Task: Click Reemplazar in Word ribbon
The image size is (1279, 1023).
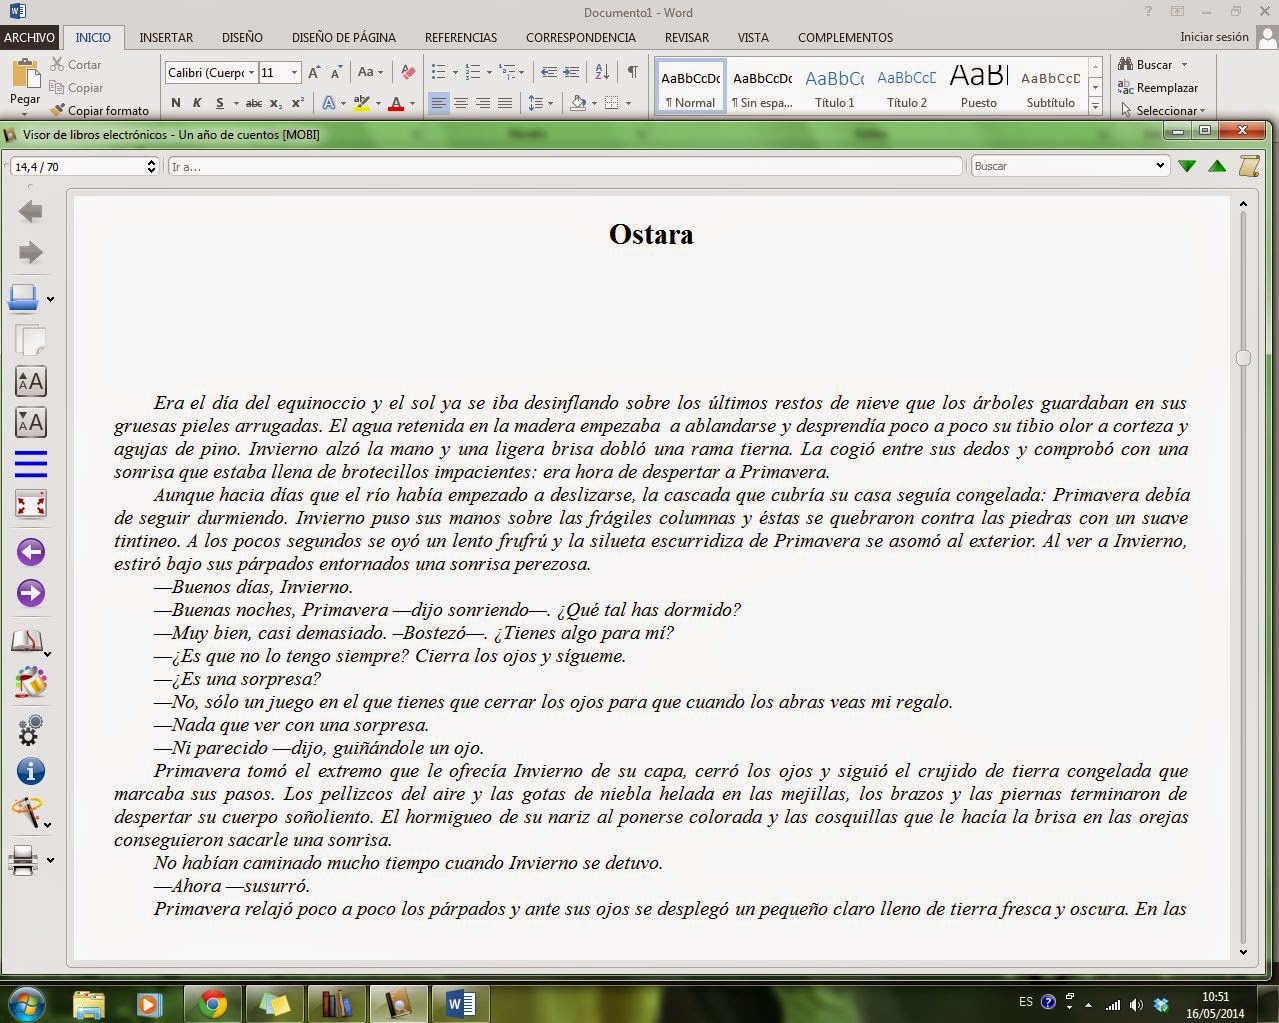Action: point(1158,87)
